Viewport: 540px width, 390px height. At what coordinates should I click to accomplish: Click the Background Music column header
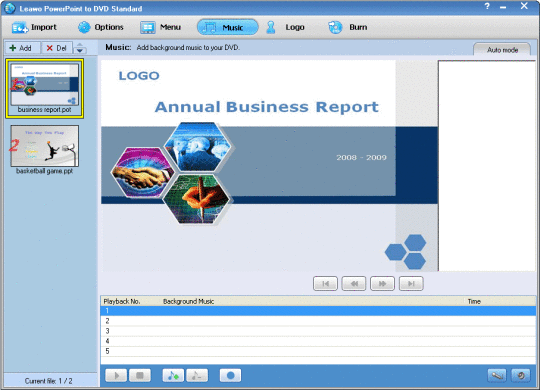(188, 301)
